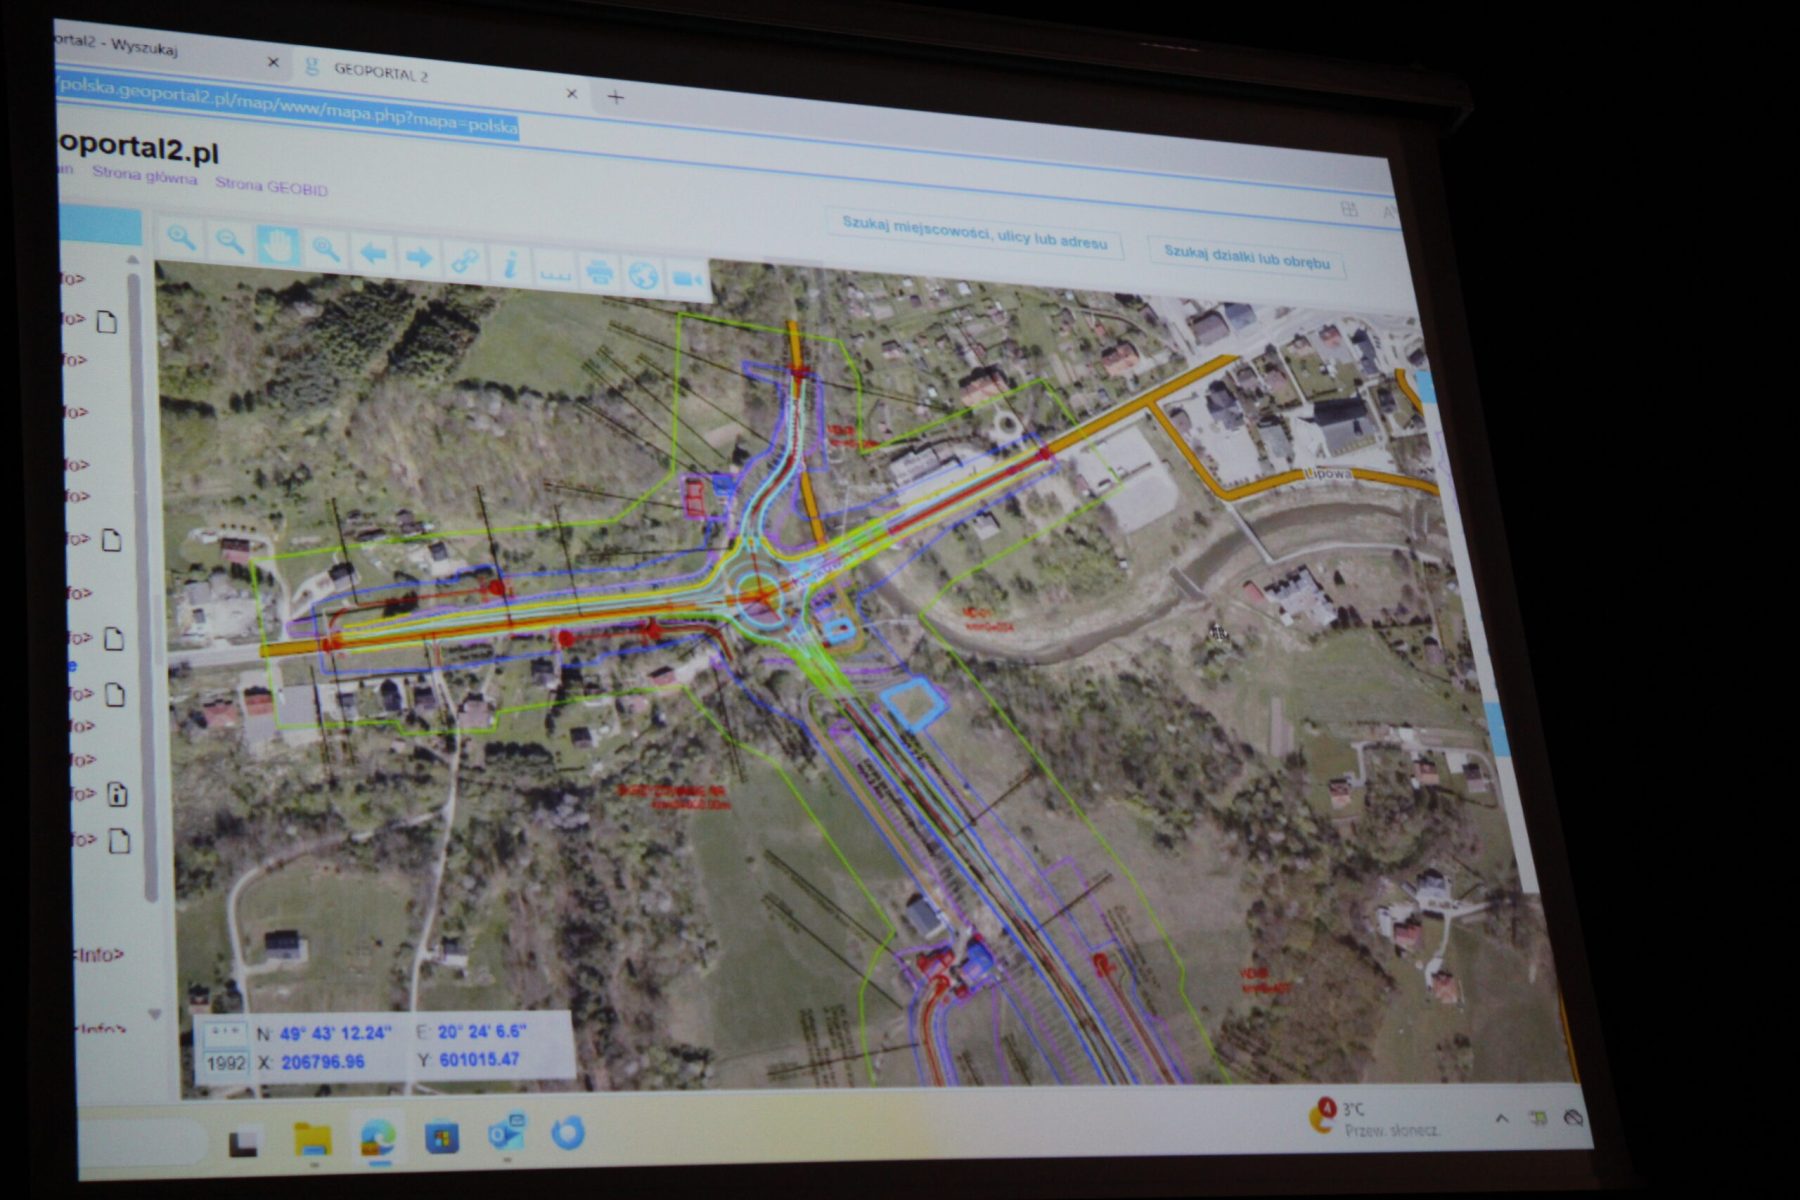The width and height of the screenshot is (1800, 1200).
Task: Toggle the degrees format coordinate box
Action: [225, 1033]
